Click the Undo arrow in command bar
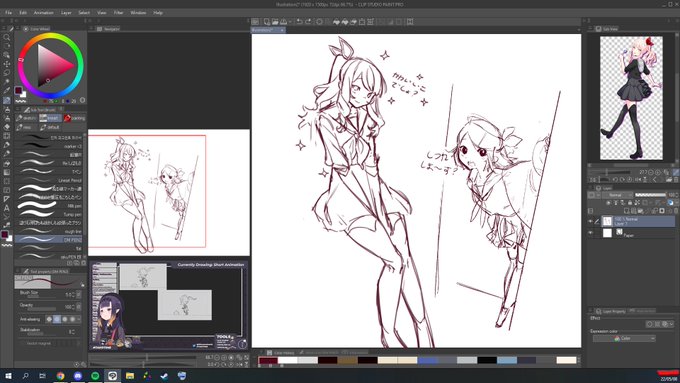 tap(299, 21)
